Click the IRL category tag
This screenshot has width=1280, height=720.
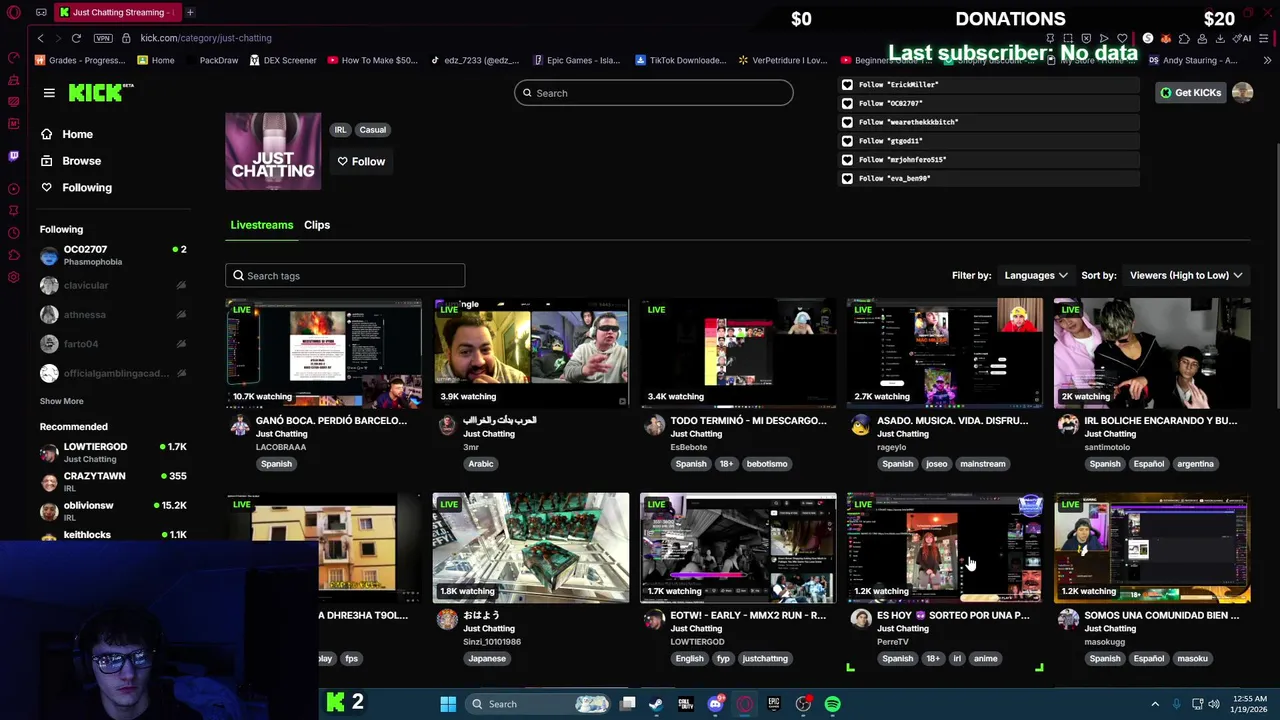340,130
